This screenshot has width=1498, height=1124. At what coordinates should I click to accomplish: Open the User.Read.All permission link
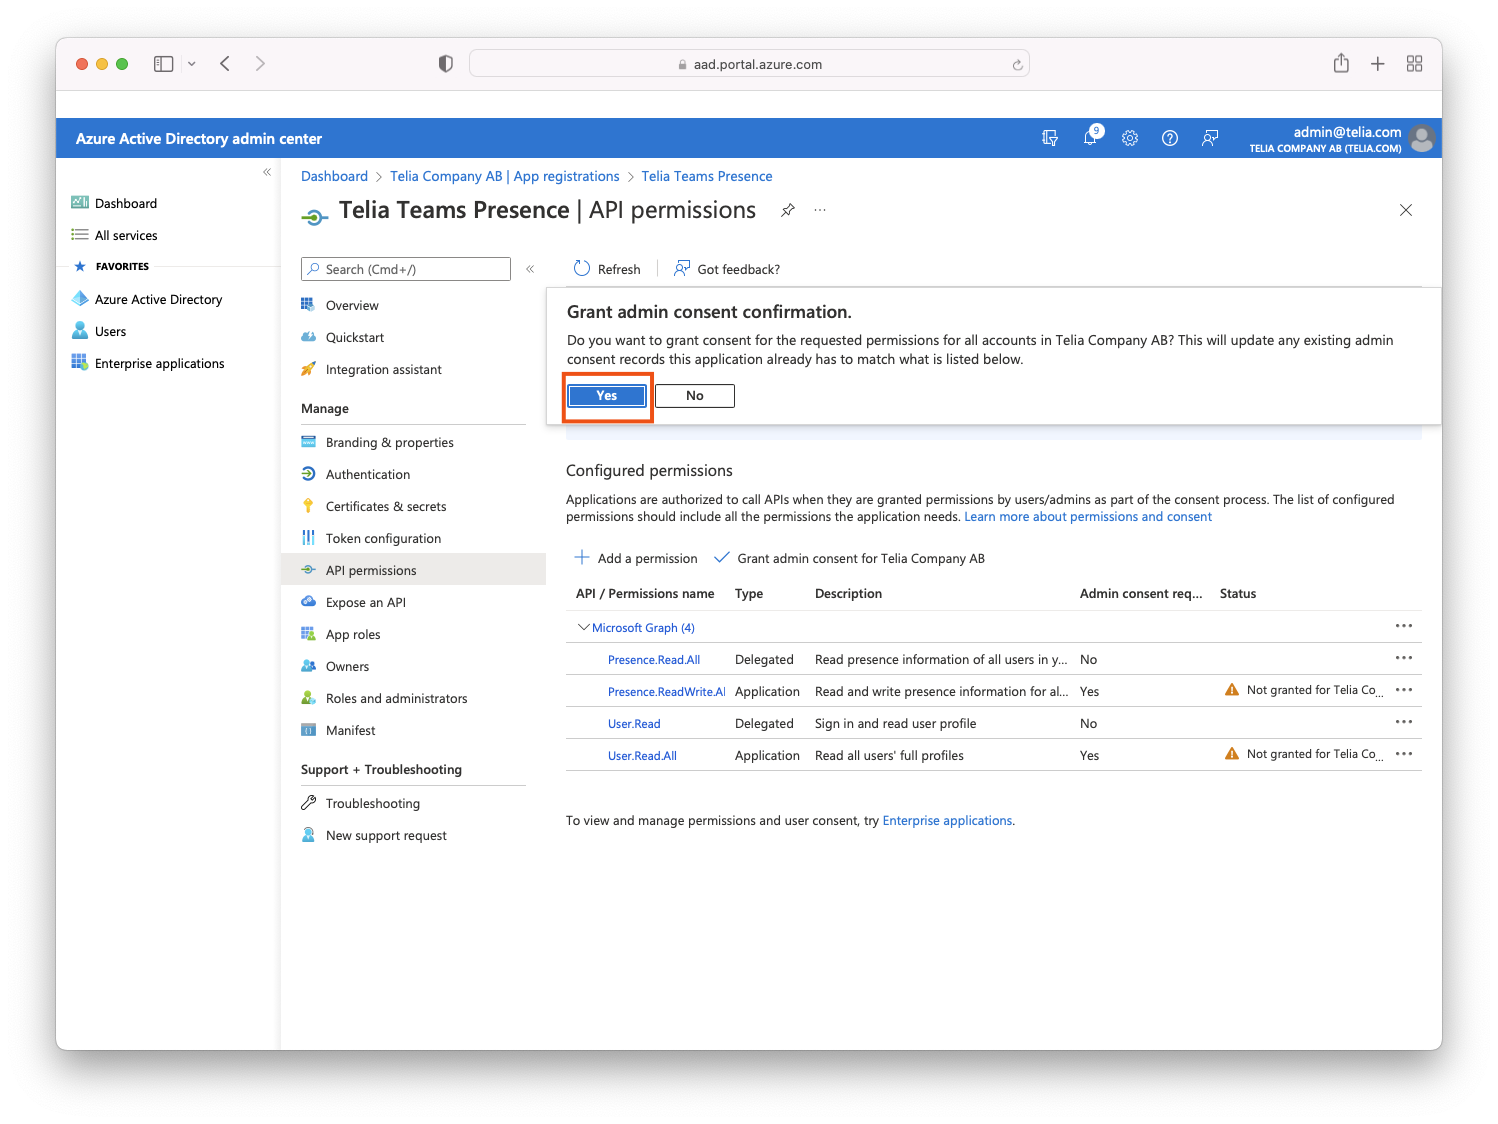pos(642,756)
